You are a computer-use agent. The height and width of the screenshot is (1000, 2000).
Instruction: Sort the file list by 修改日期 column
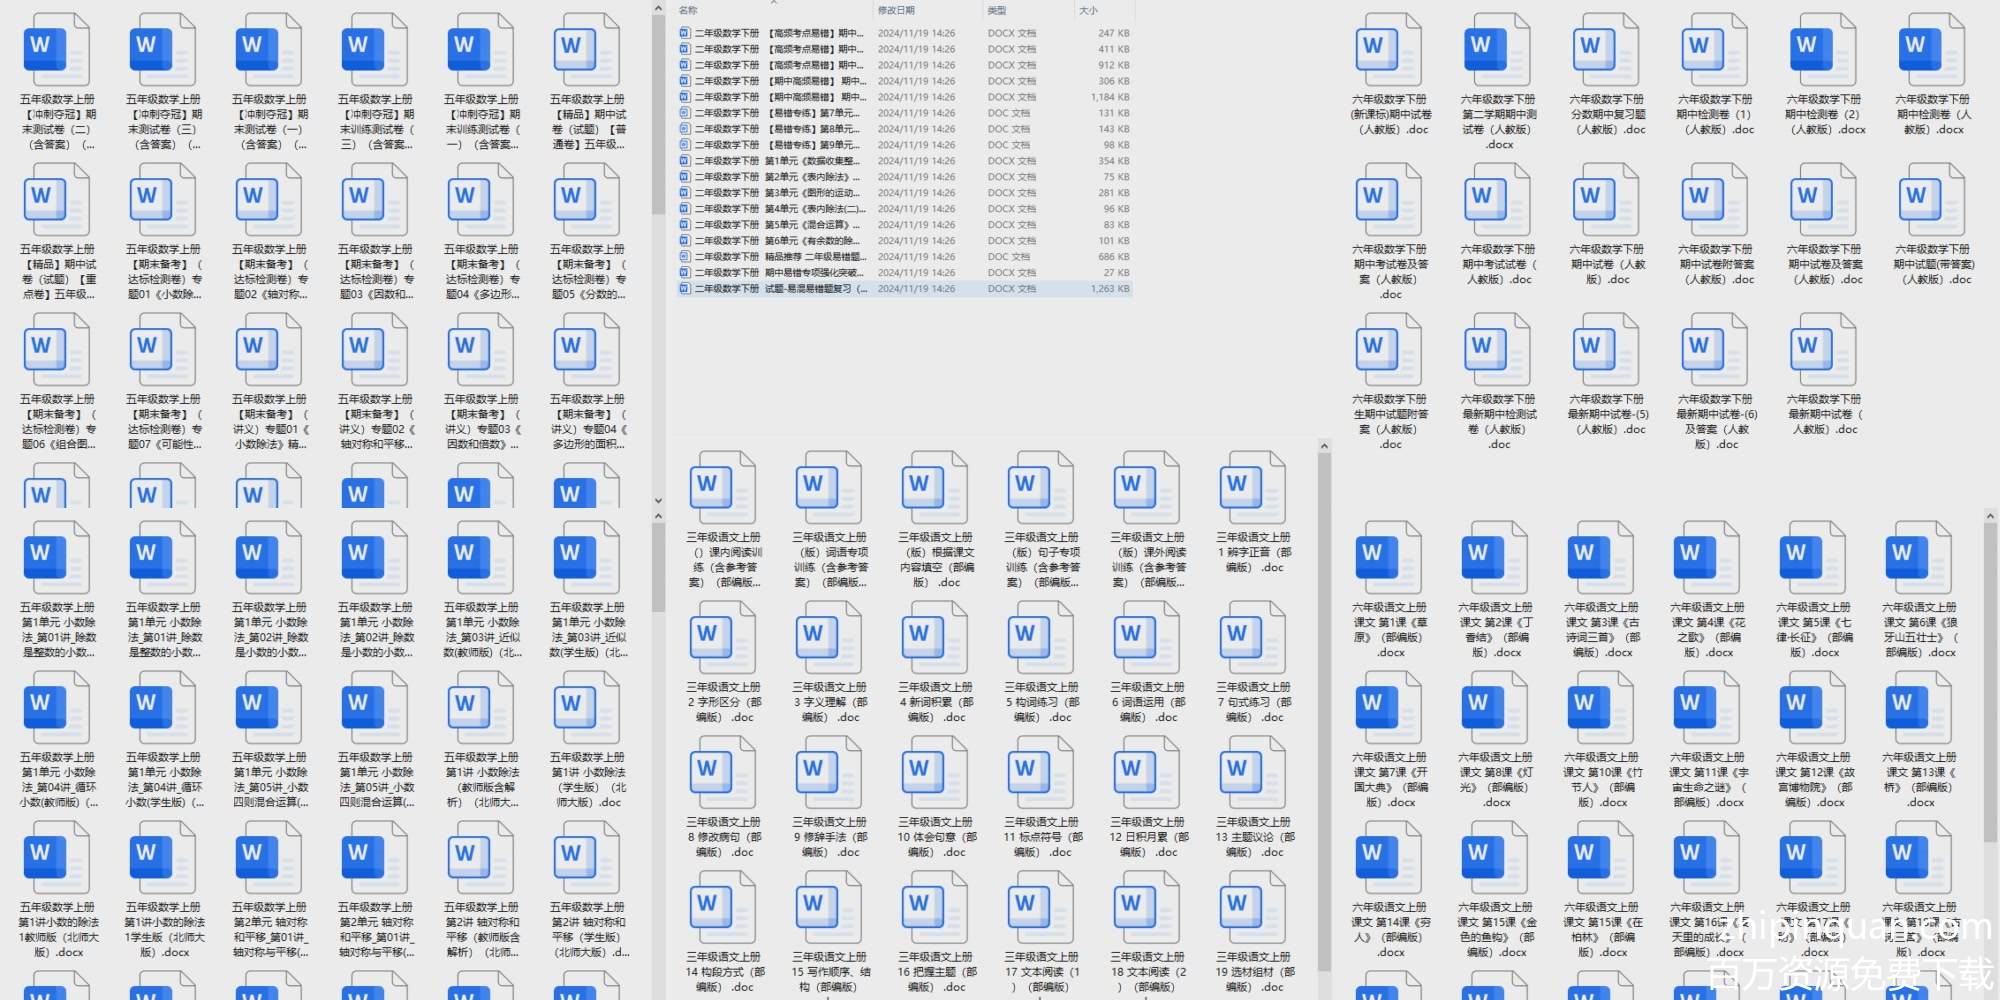896,10
